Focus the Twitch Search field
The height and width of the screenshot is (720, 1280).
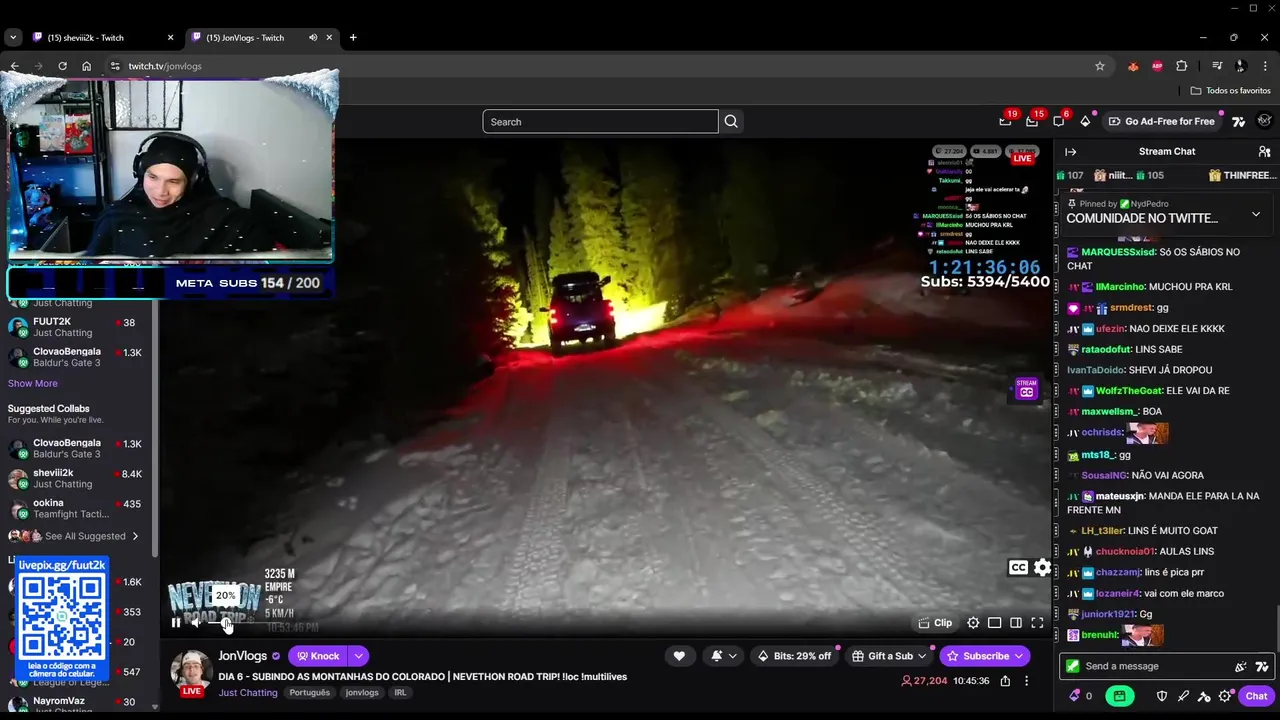tap(600, 122)
